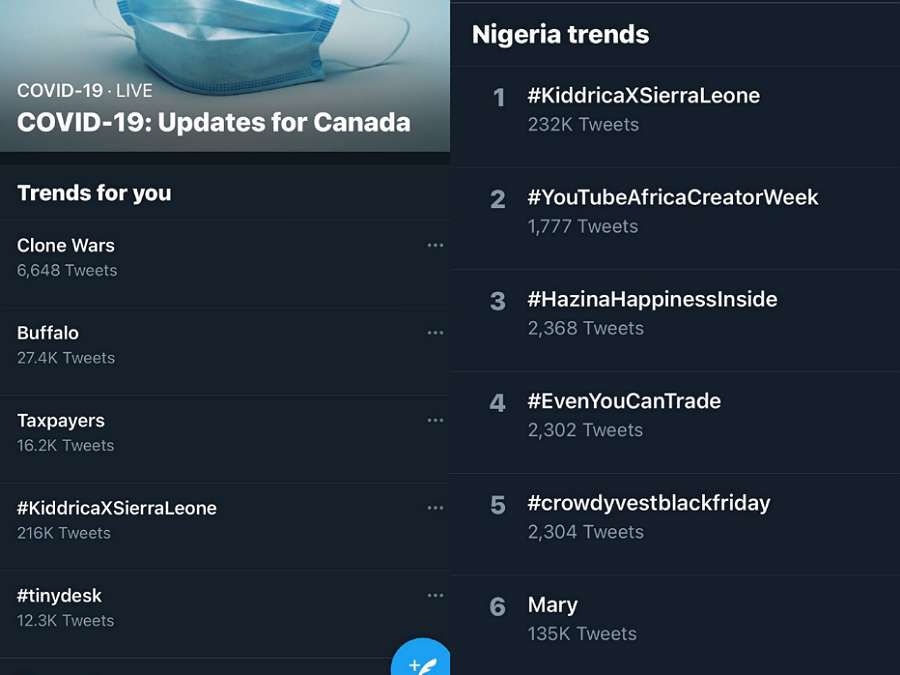Open #EvenYouCanTrade trend
This screenshot has width=900, height=675.
click(x=624, y=402)
